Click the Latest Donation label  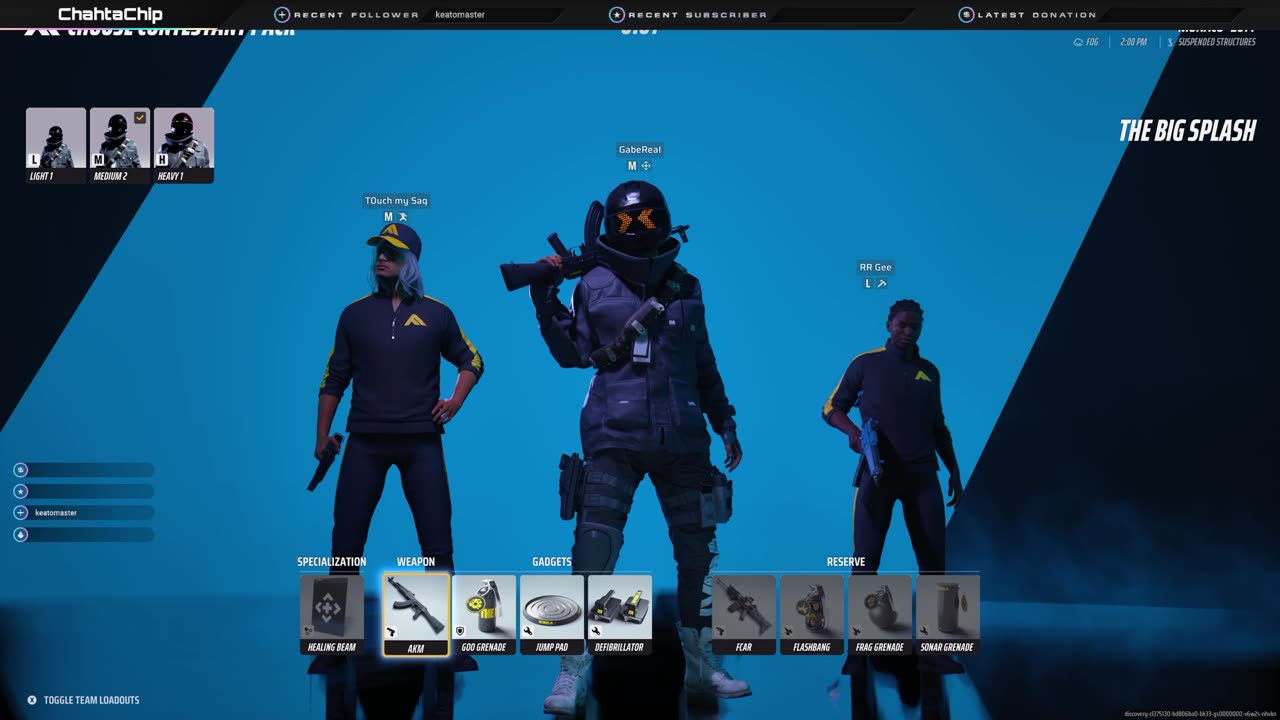coord(1036,15)
